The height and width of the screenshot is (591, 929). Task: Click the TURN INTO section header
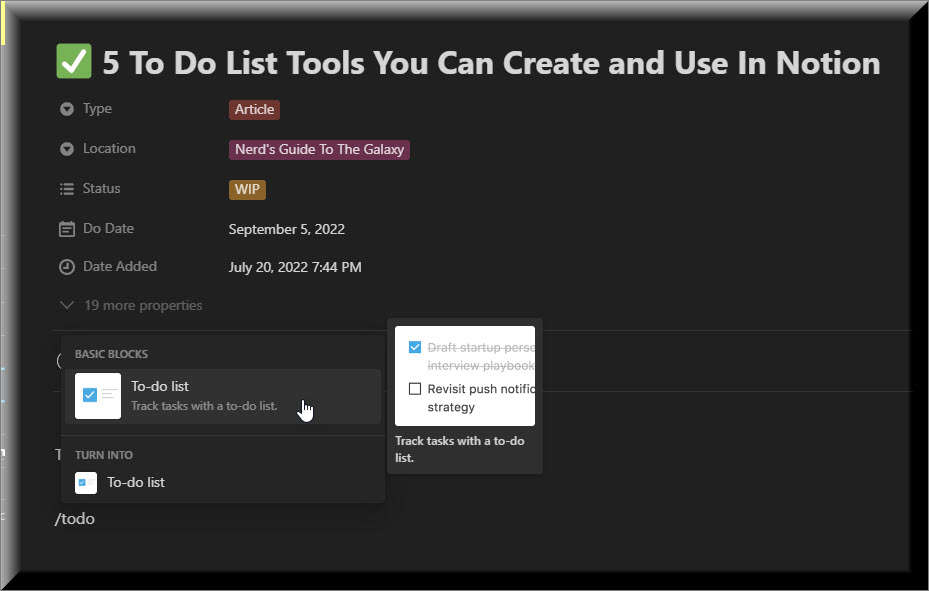pyautogui.click(x=104, y=455)
